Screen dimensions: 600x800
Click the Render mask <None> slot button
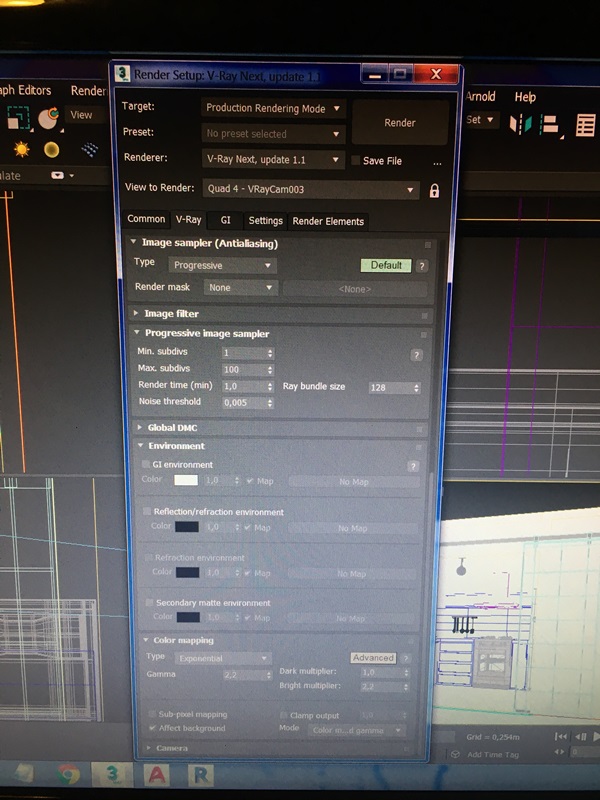click(x=355, y=289)
